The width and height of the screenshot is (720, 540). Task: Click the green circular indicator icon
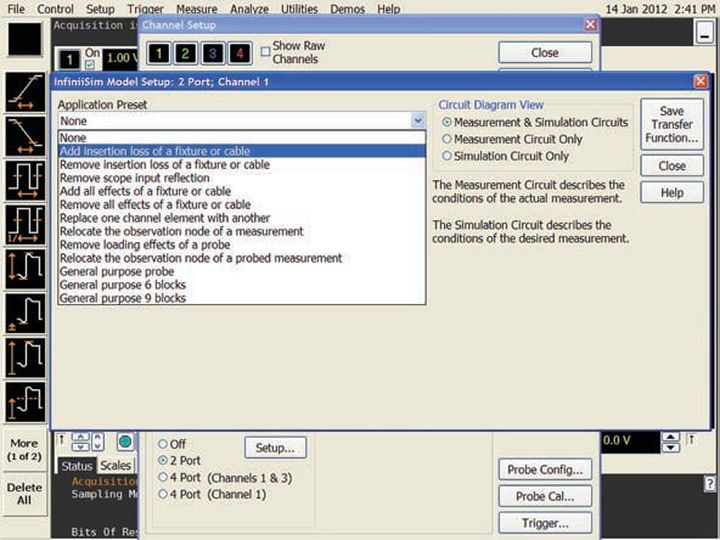tap(125, 442)
